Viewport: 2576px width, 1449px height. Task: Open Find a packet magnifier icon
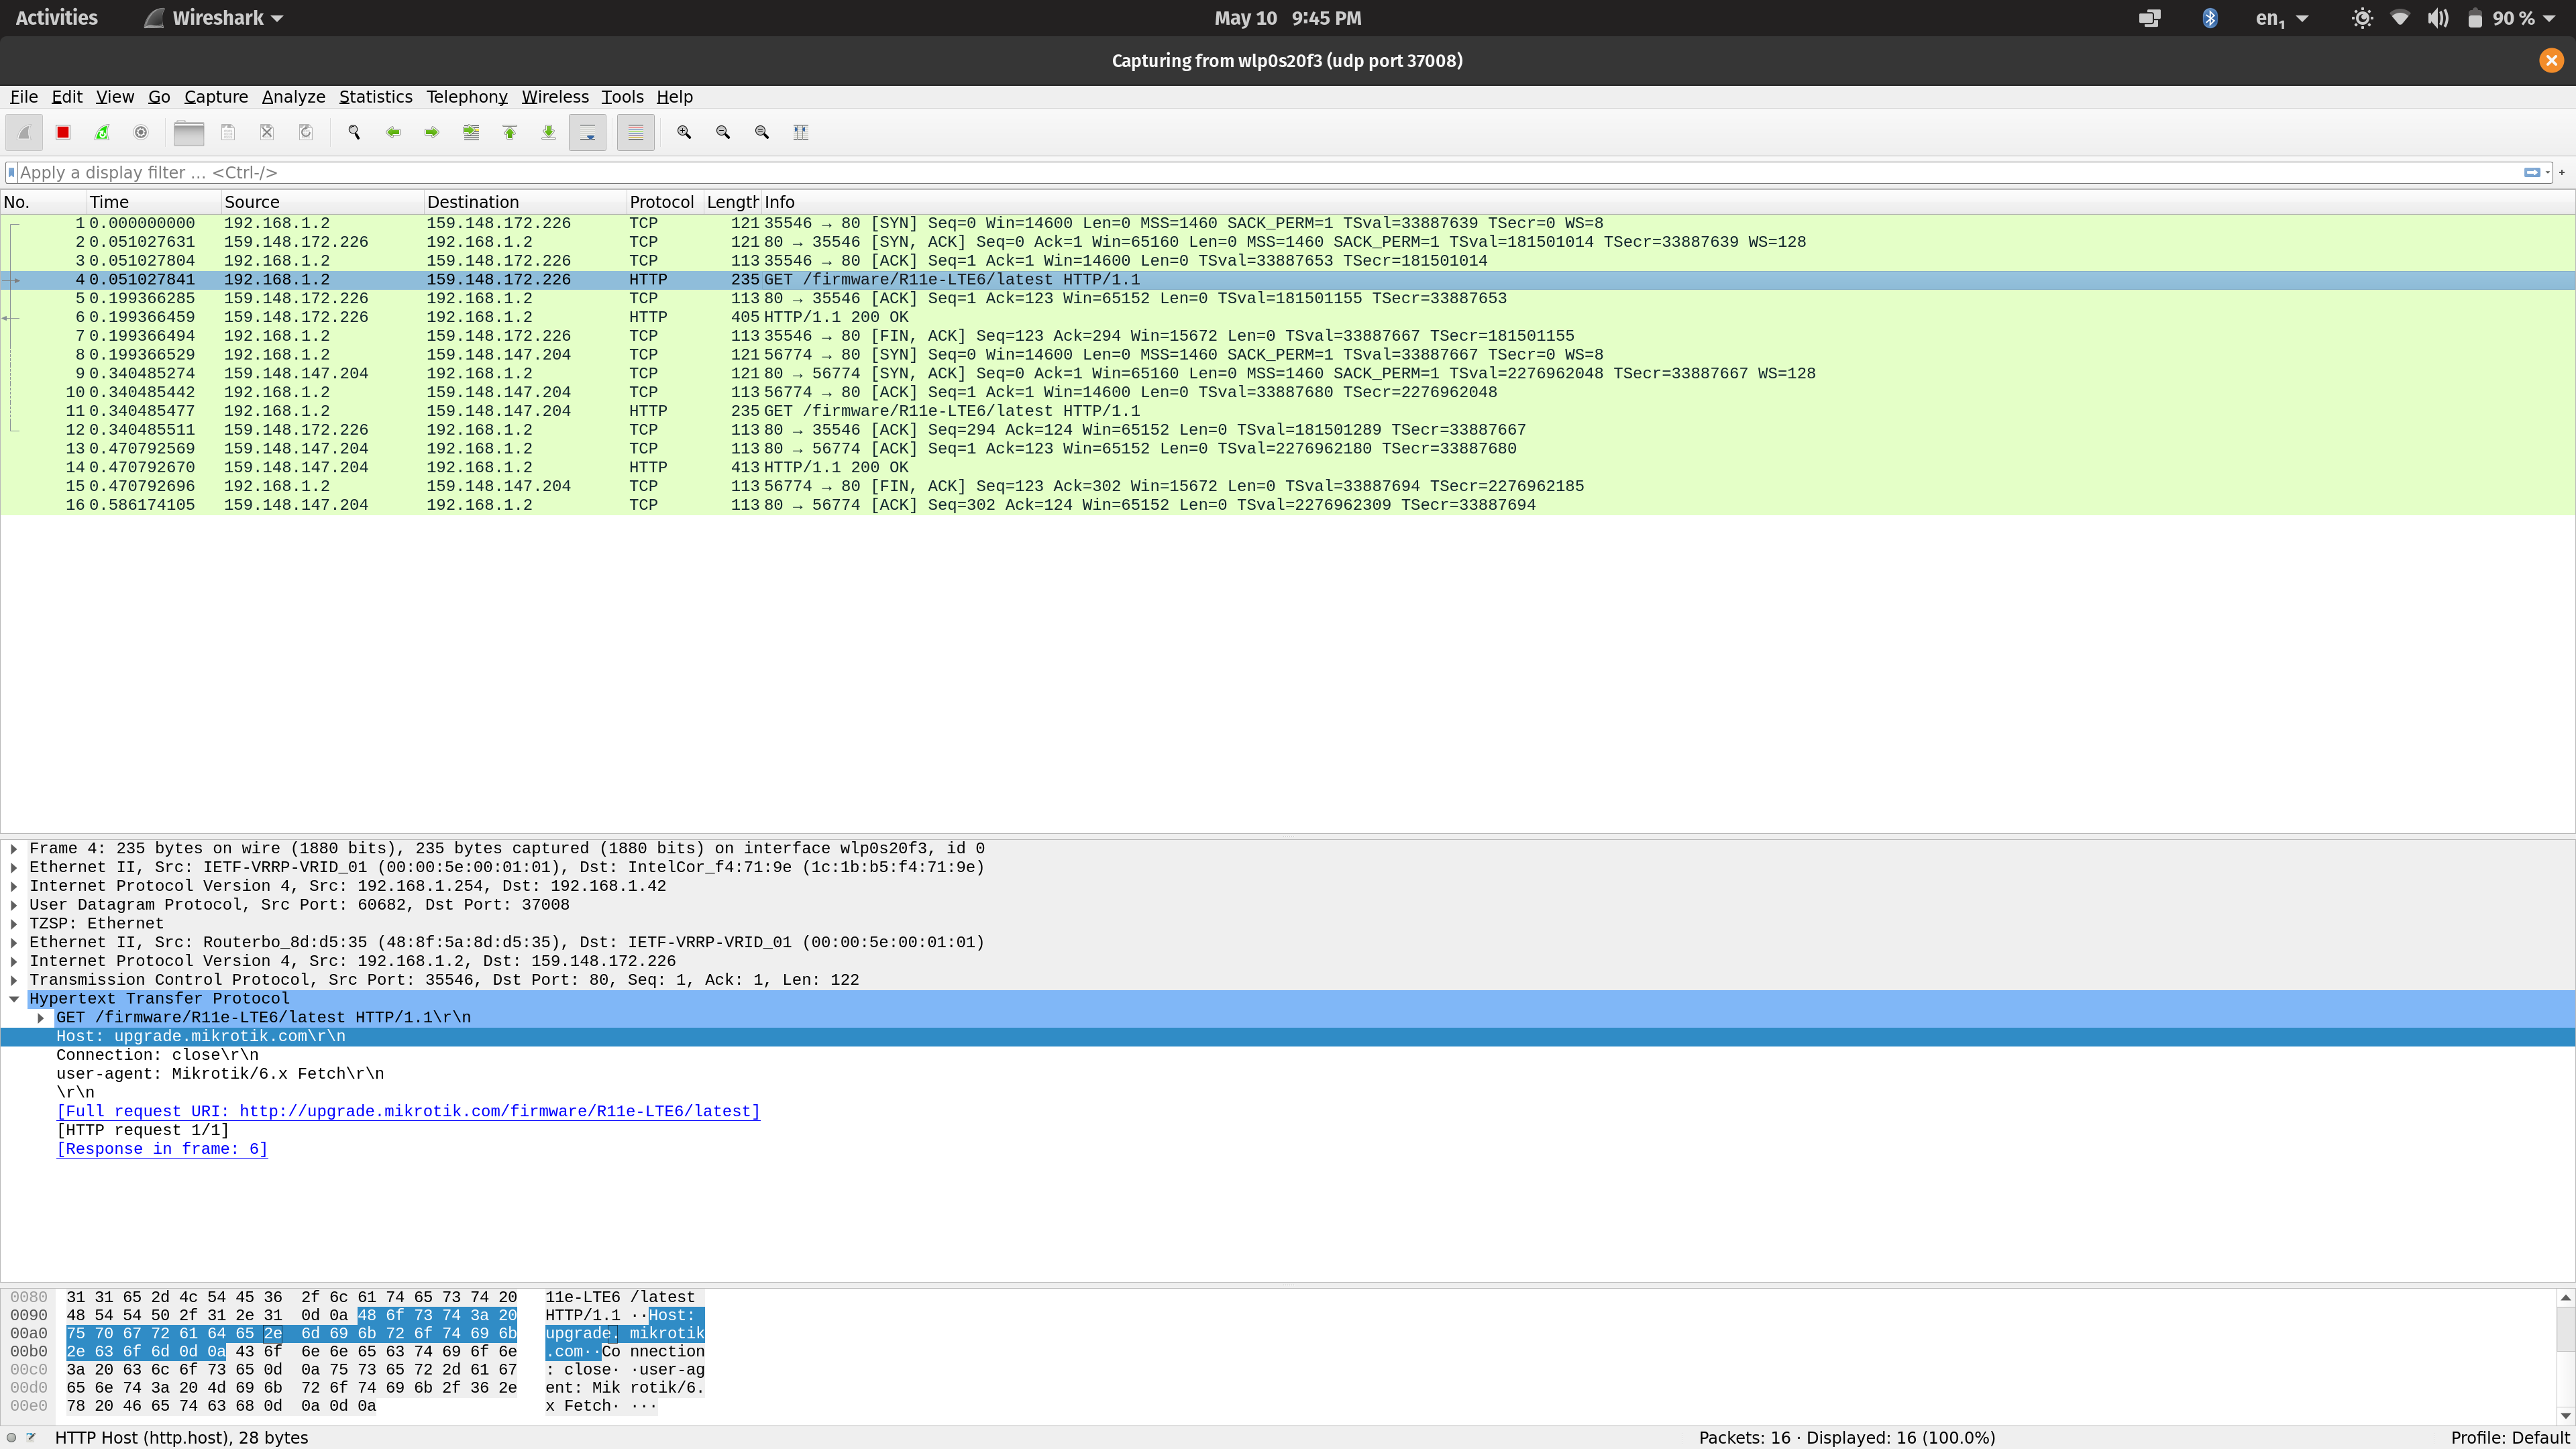(354, 132)
